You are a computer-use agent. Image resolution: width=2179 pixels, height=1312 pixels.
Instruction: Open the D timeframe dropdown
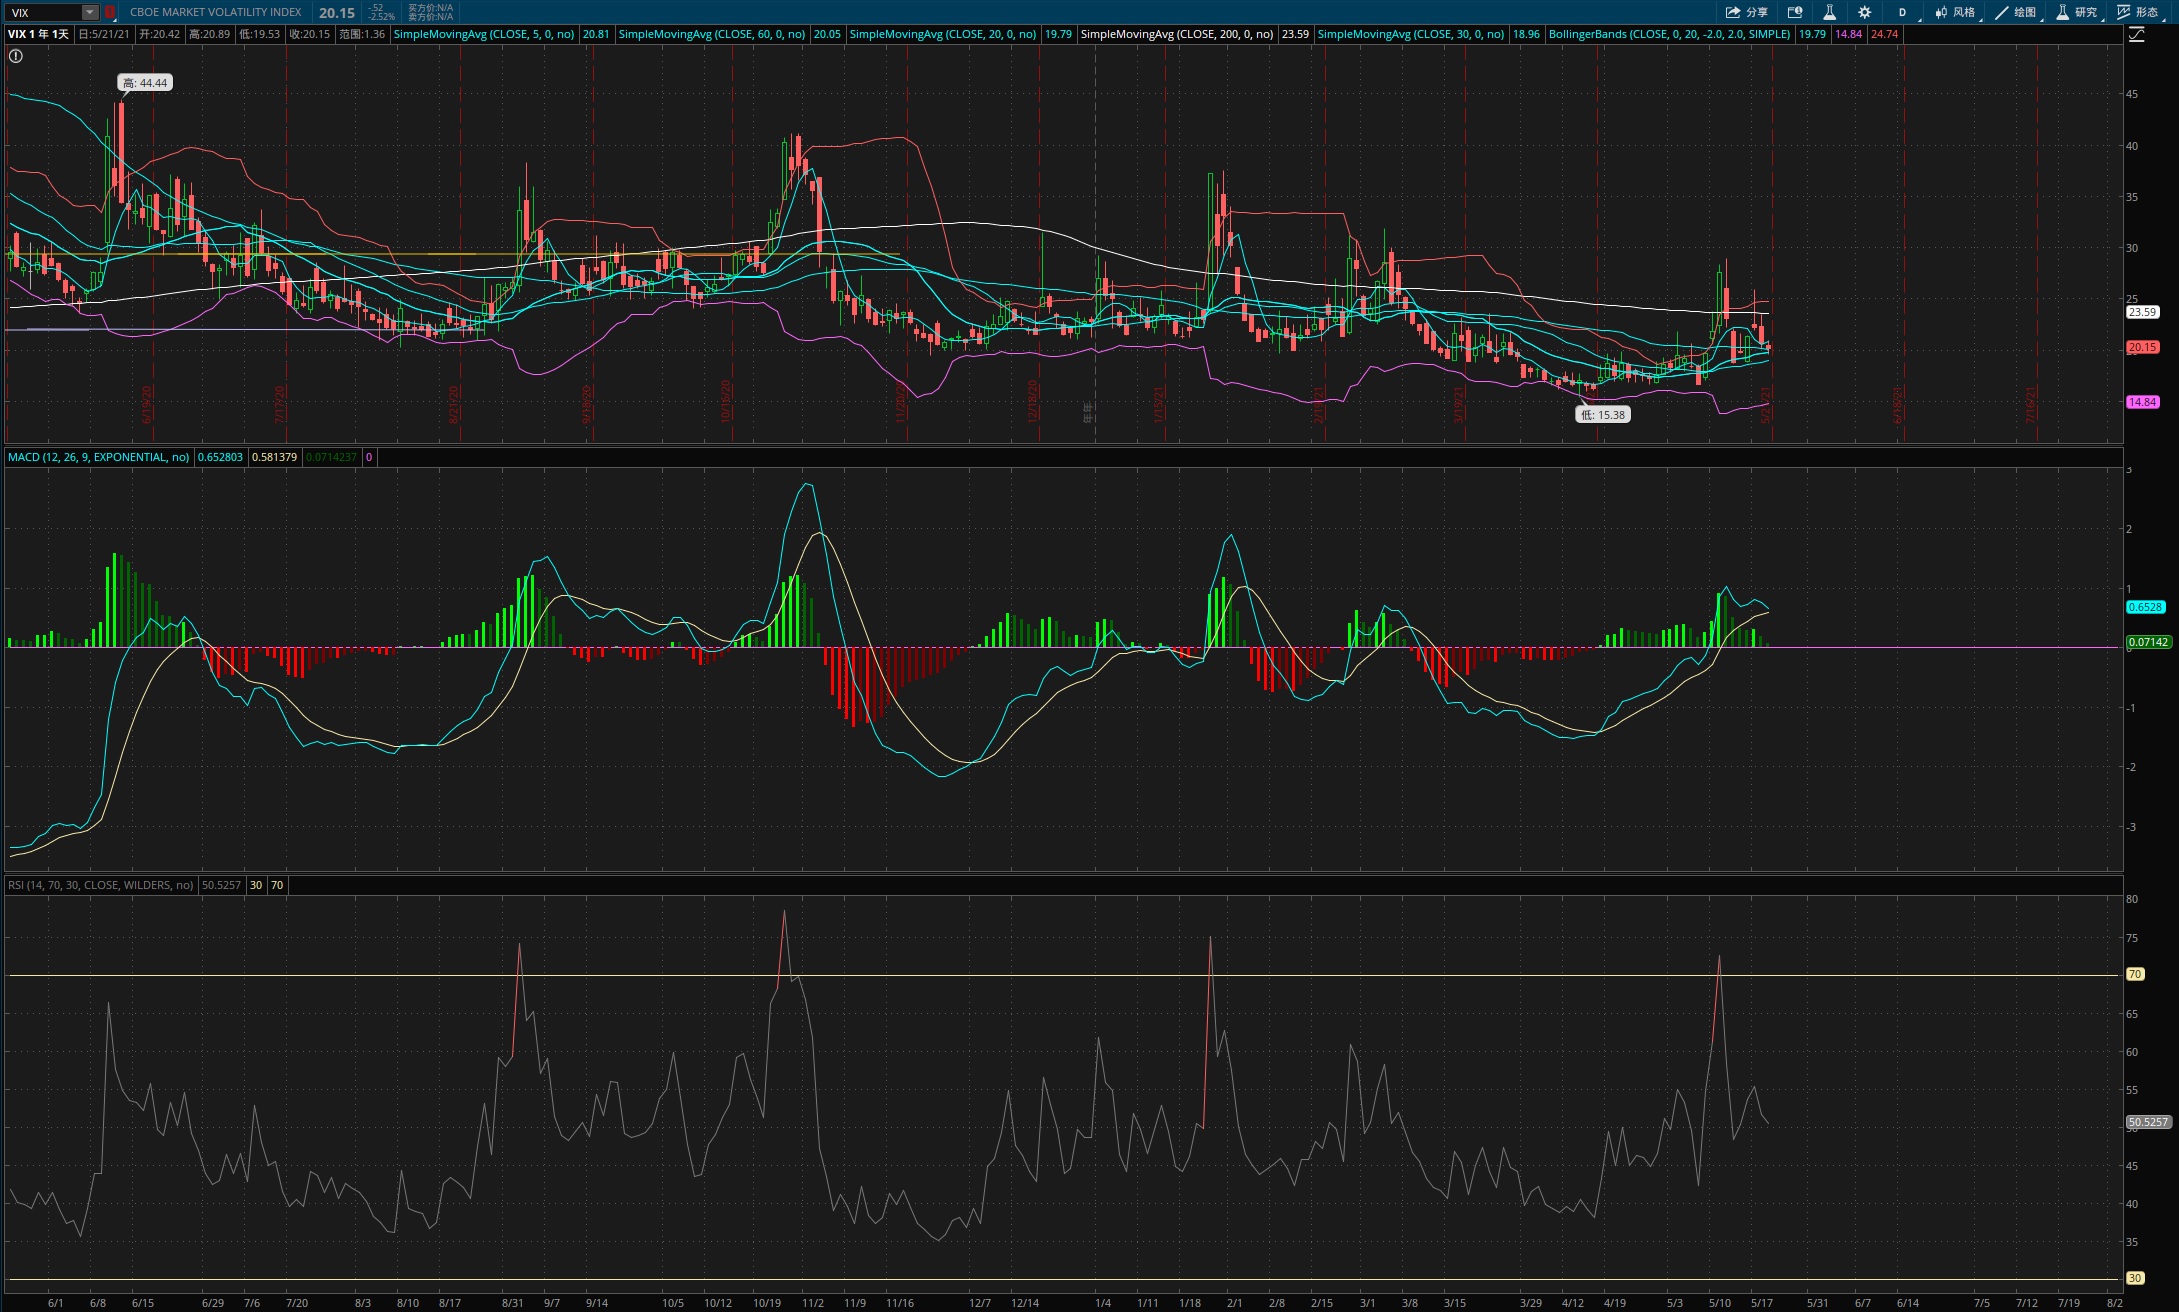tap(1903, 12)
